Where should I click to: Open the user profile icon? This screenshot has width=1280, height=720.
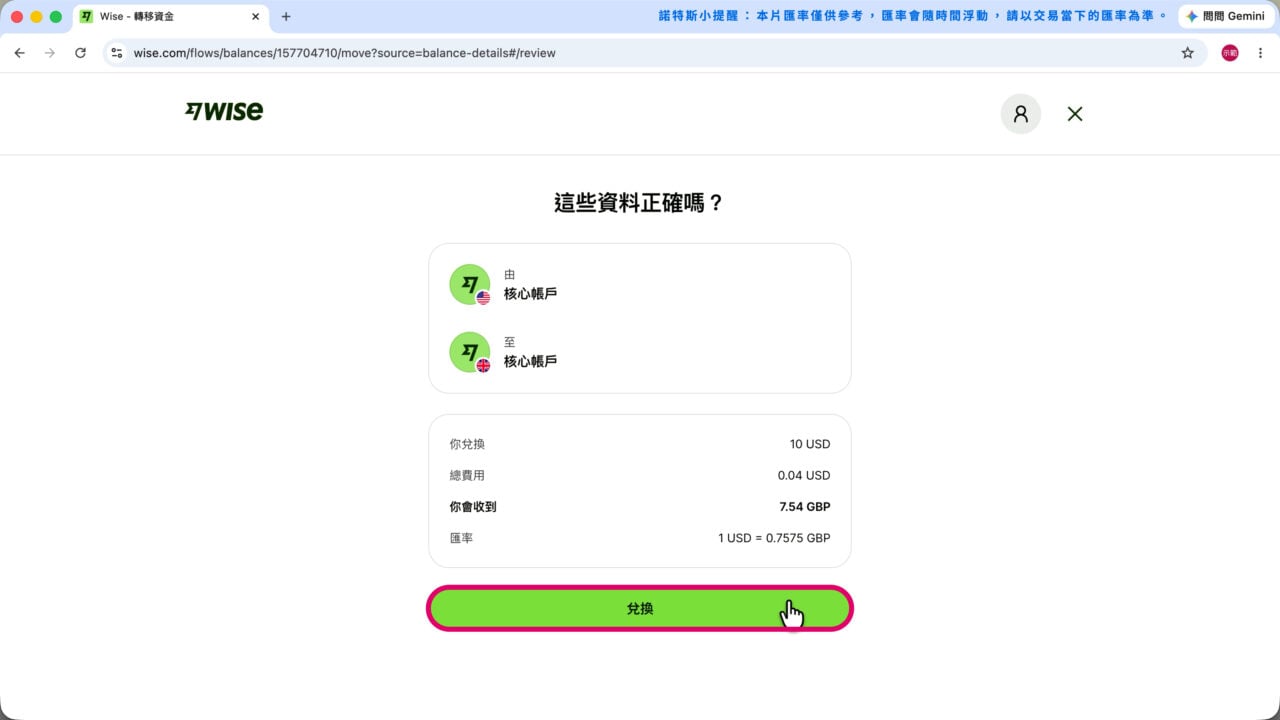1021,114
